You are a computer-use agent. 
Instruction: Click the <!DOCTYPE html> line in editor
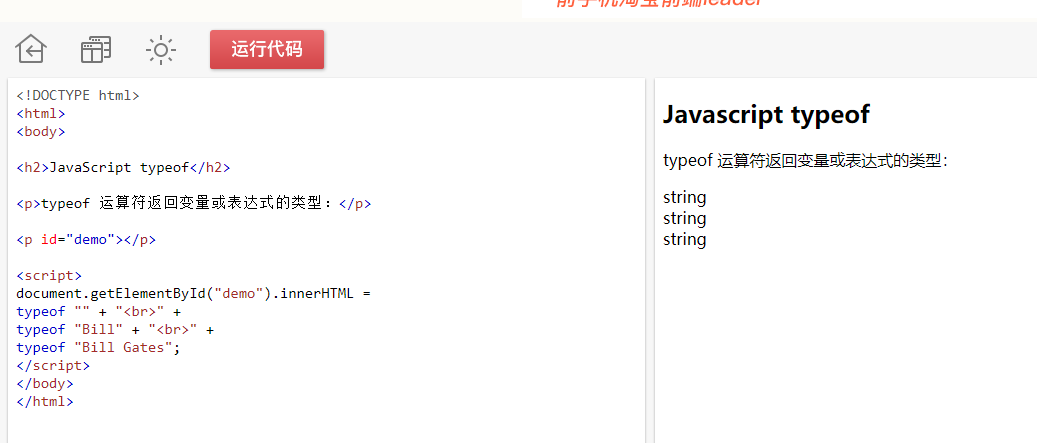78,95
